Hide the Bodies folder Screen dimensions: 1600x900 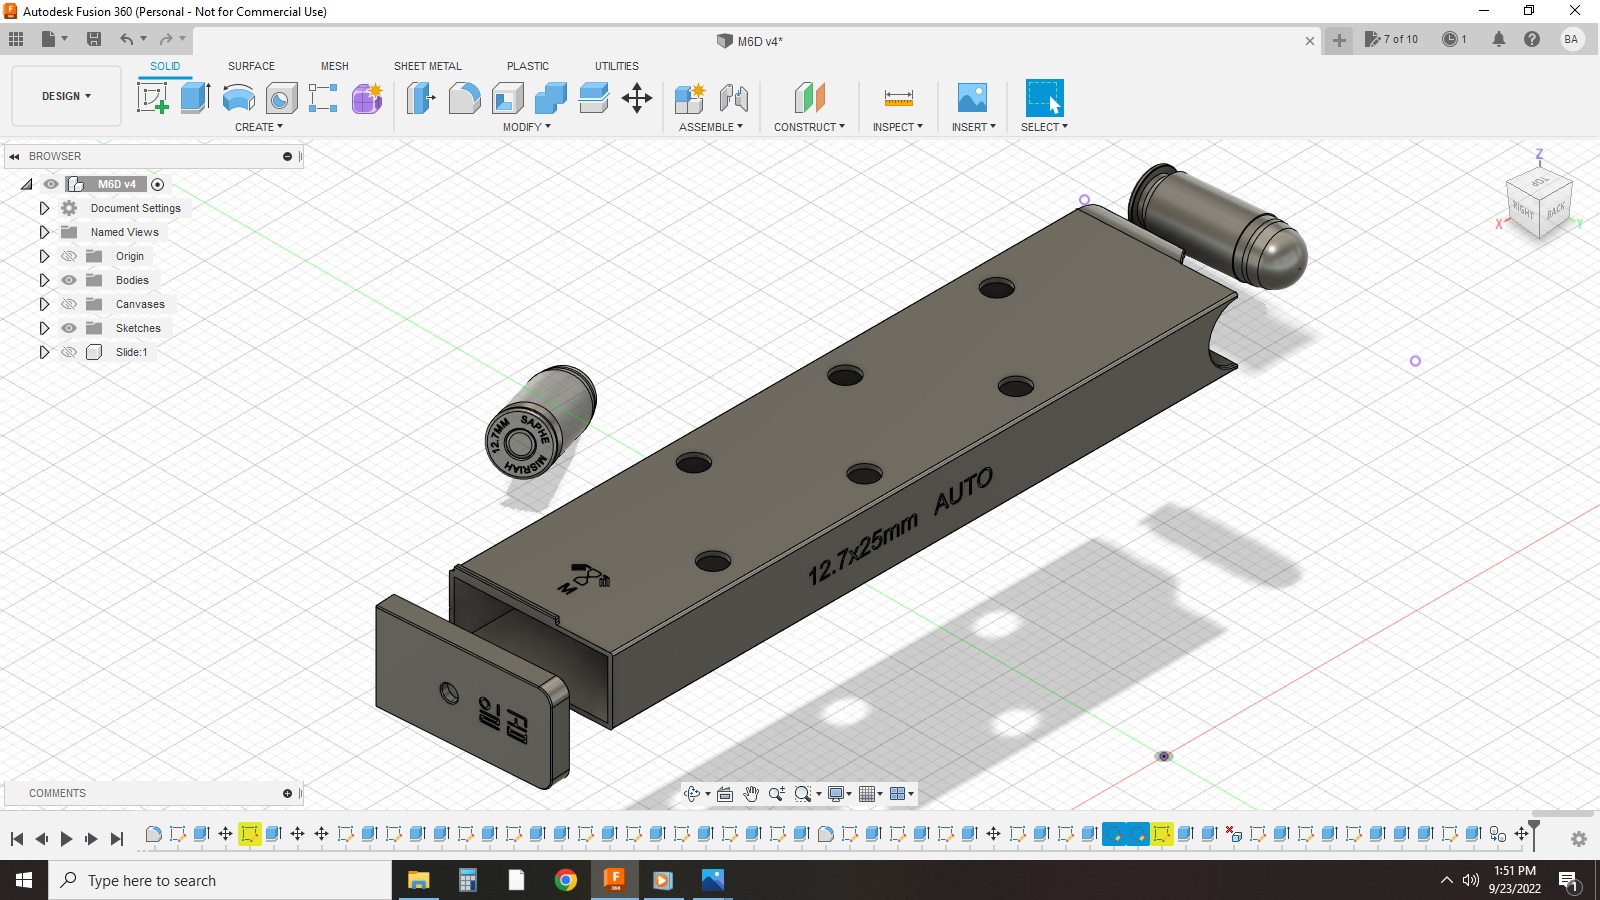[x=69, y=280]
